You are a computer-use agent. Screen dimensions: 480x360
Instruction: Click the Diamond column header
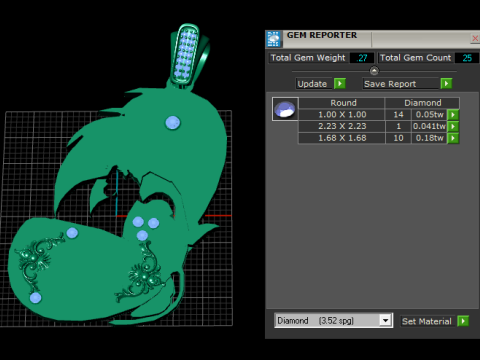[422, 103]
